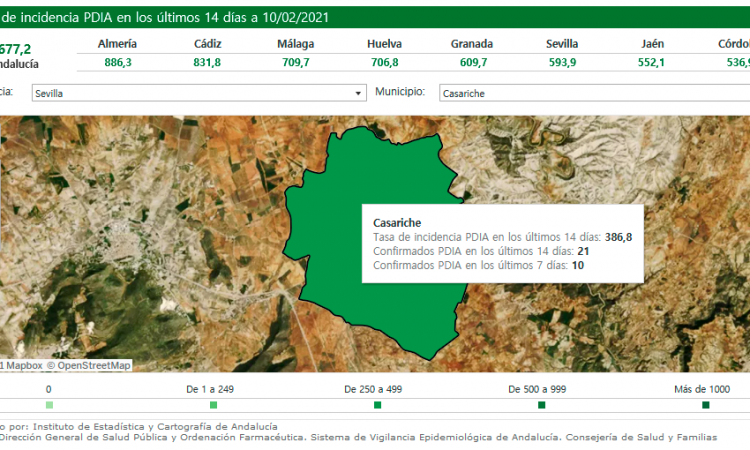Viewport: 750px width, 450px height.
Task: Select the Jaén province header
Action: tap(650, 44)
